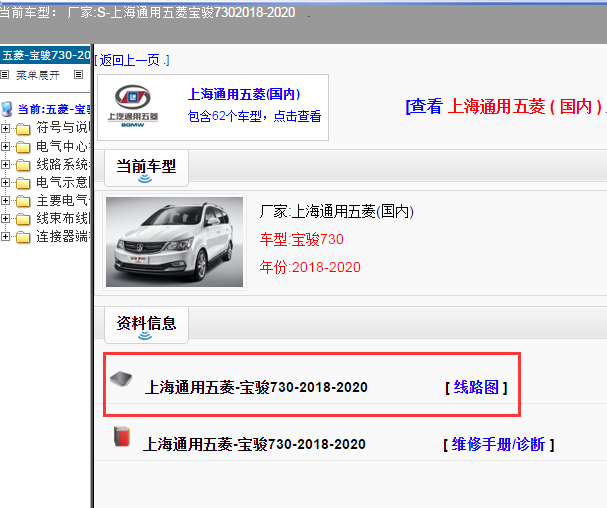Click folder icon beside 电气示意
The width and height of the screenshot is (607, 508).
[23, 183]
